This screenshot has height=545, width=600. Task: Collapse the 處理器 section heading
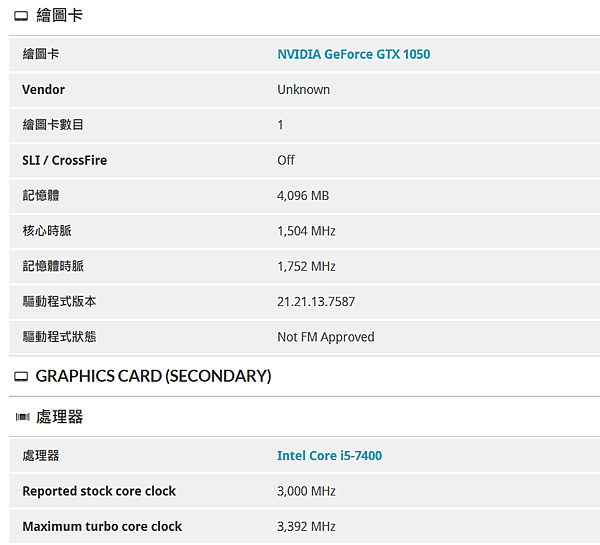tap(59, 417)
